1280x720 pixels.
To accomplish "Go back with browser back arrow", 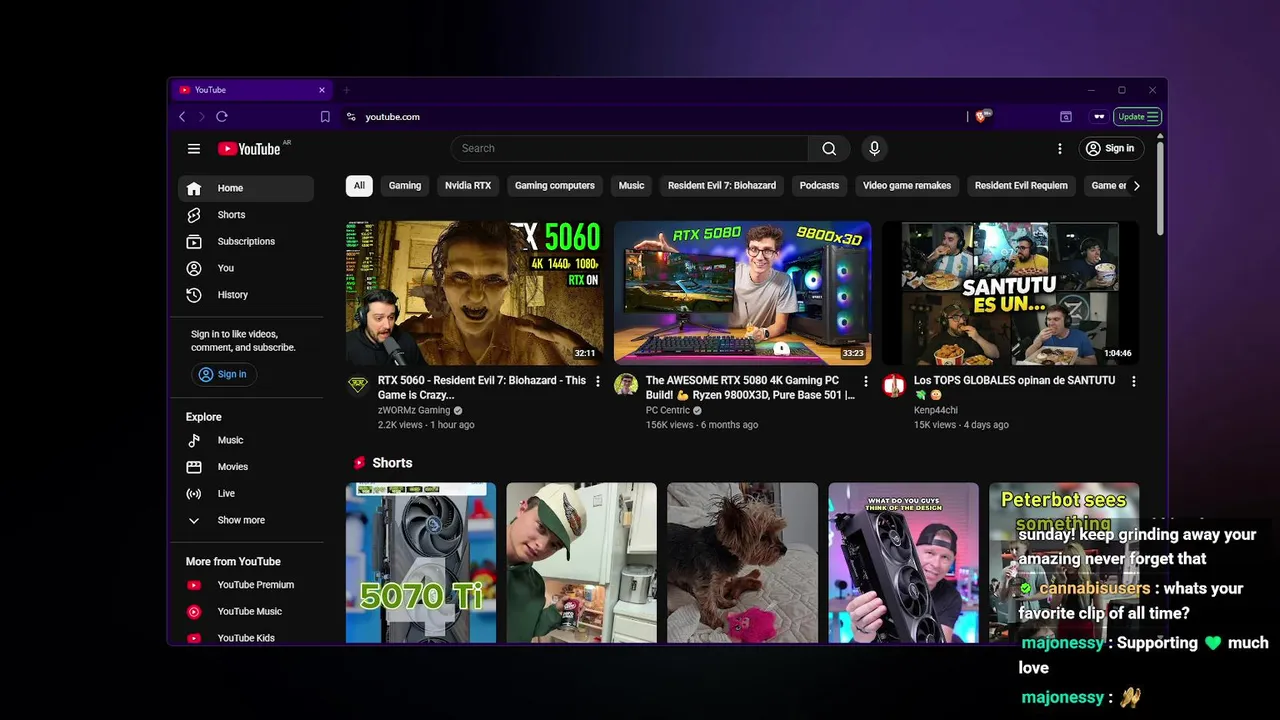I will click(182, 117).
